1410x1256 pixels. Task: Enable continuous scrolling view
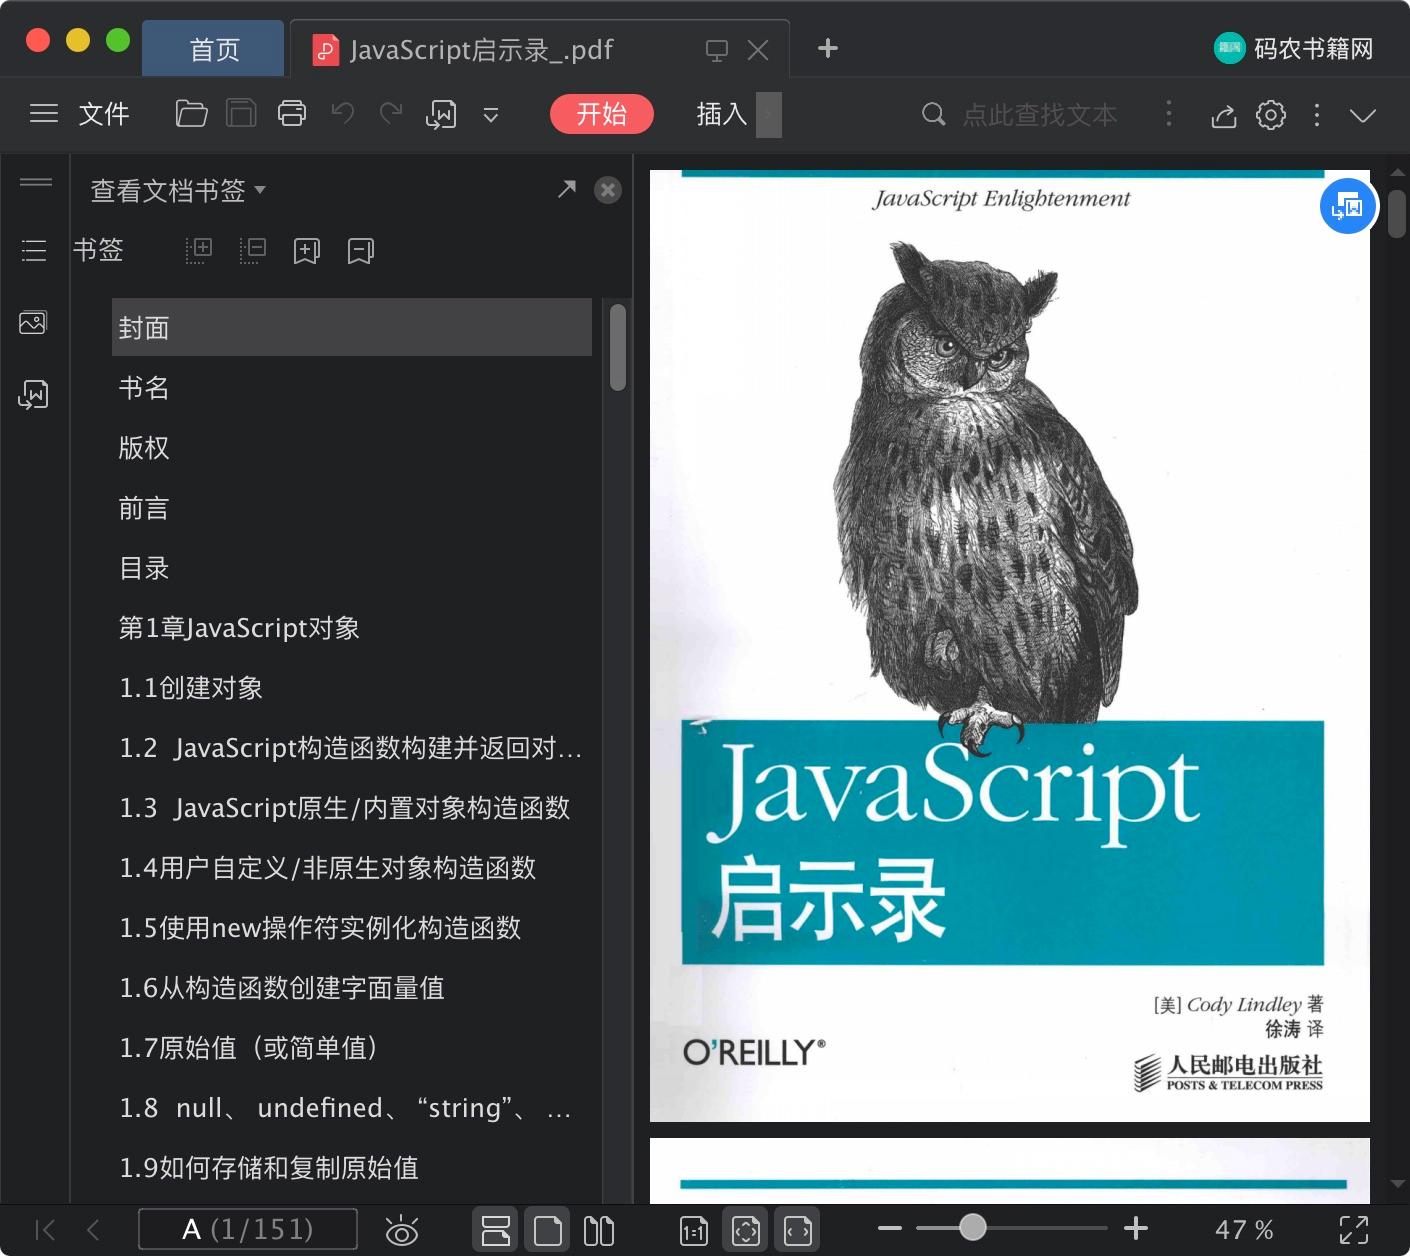(496, 1230)
